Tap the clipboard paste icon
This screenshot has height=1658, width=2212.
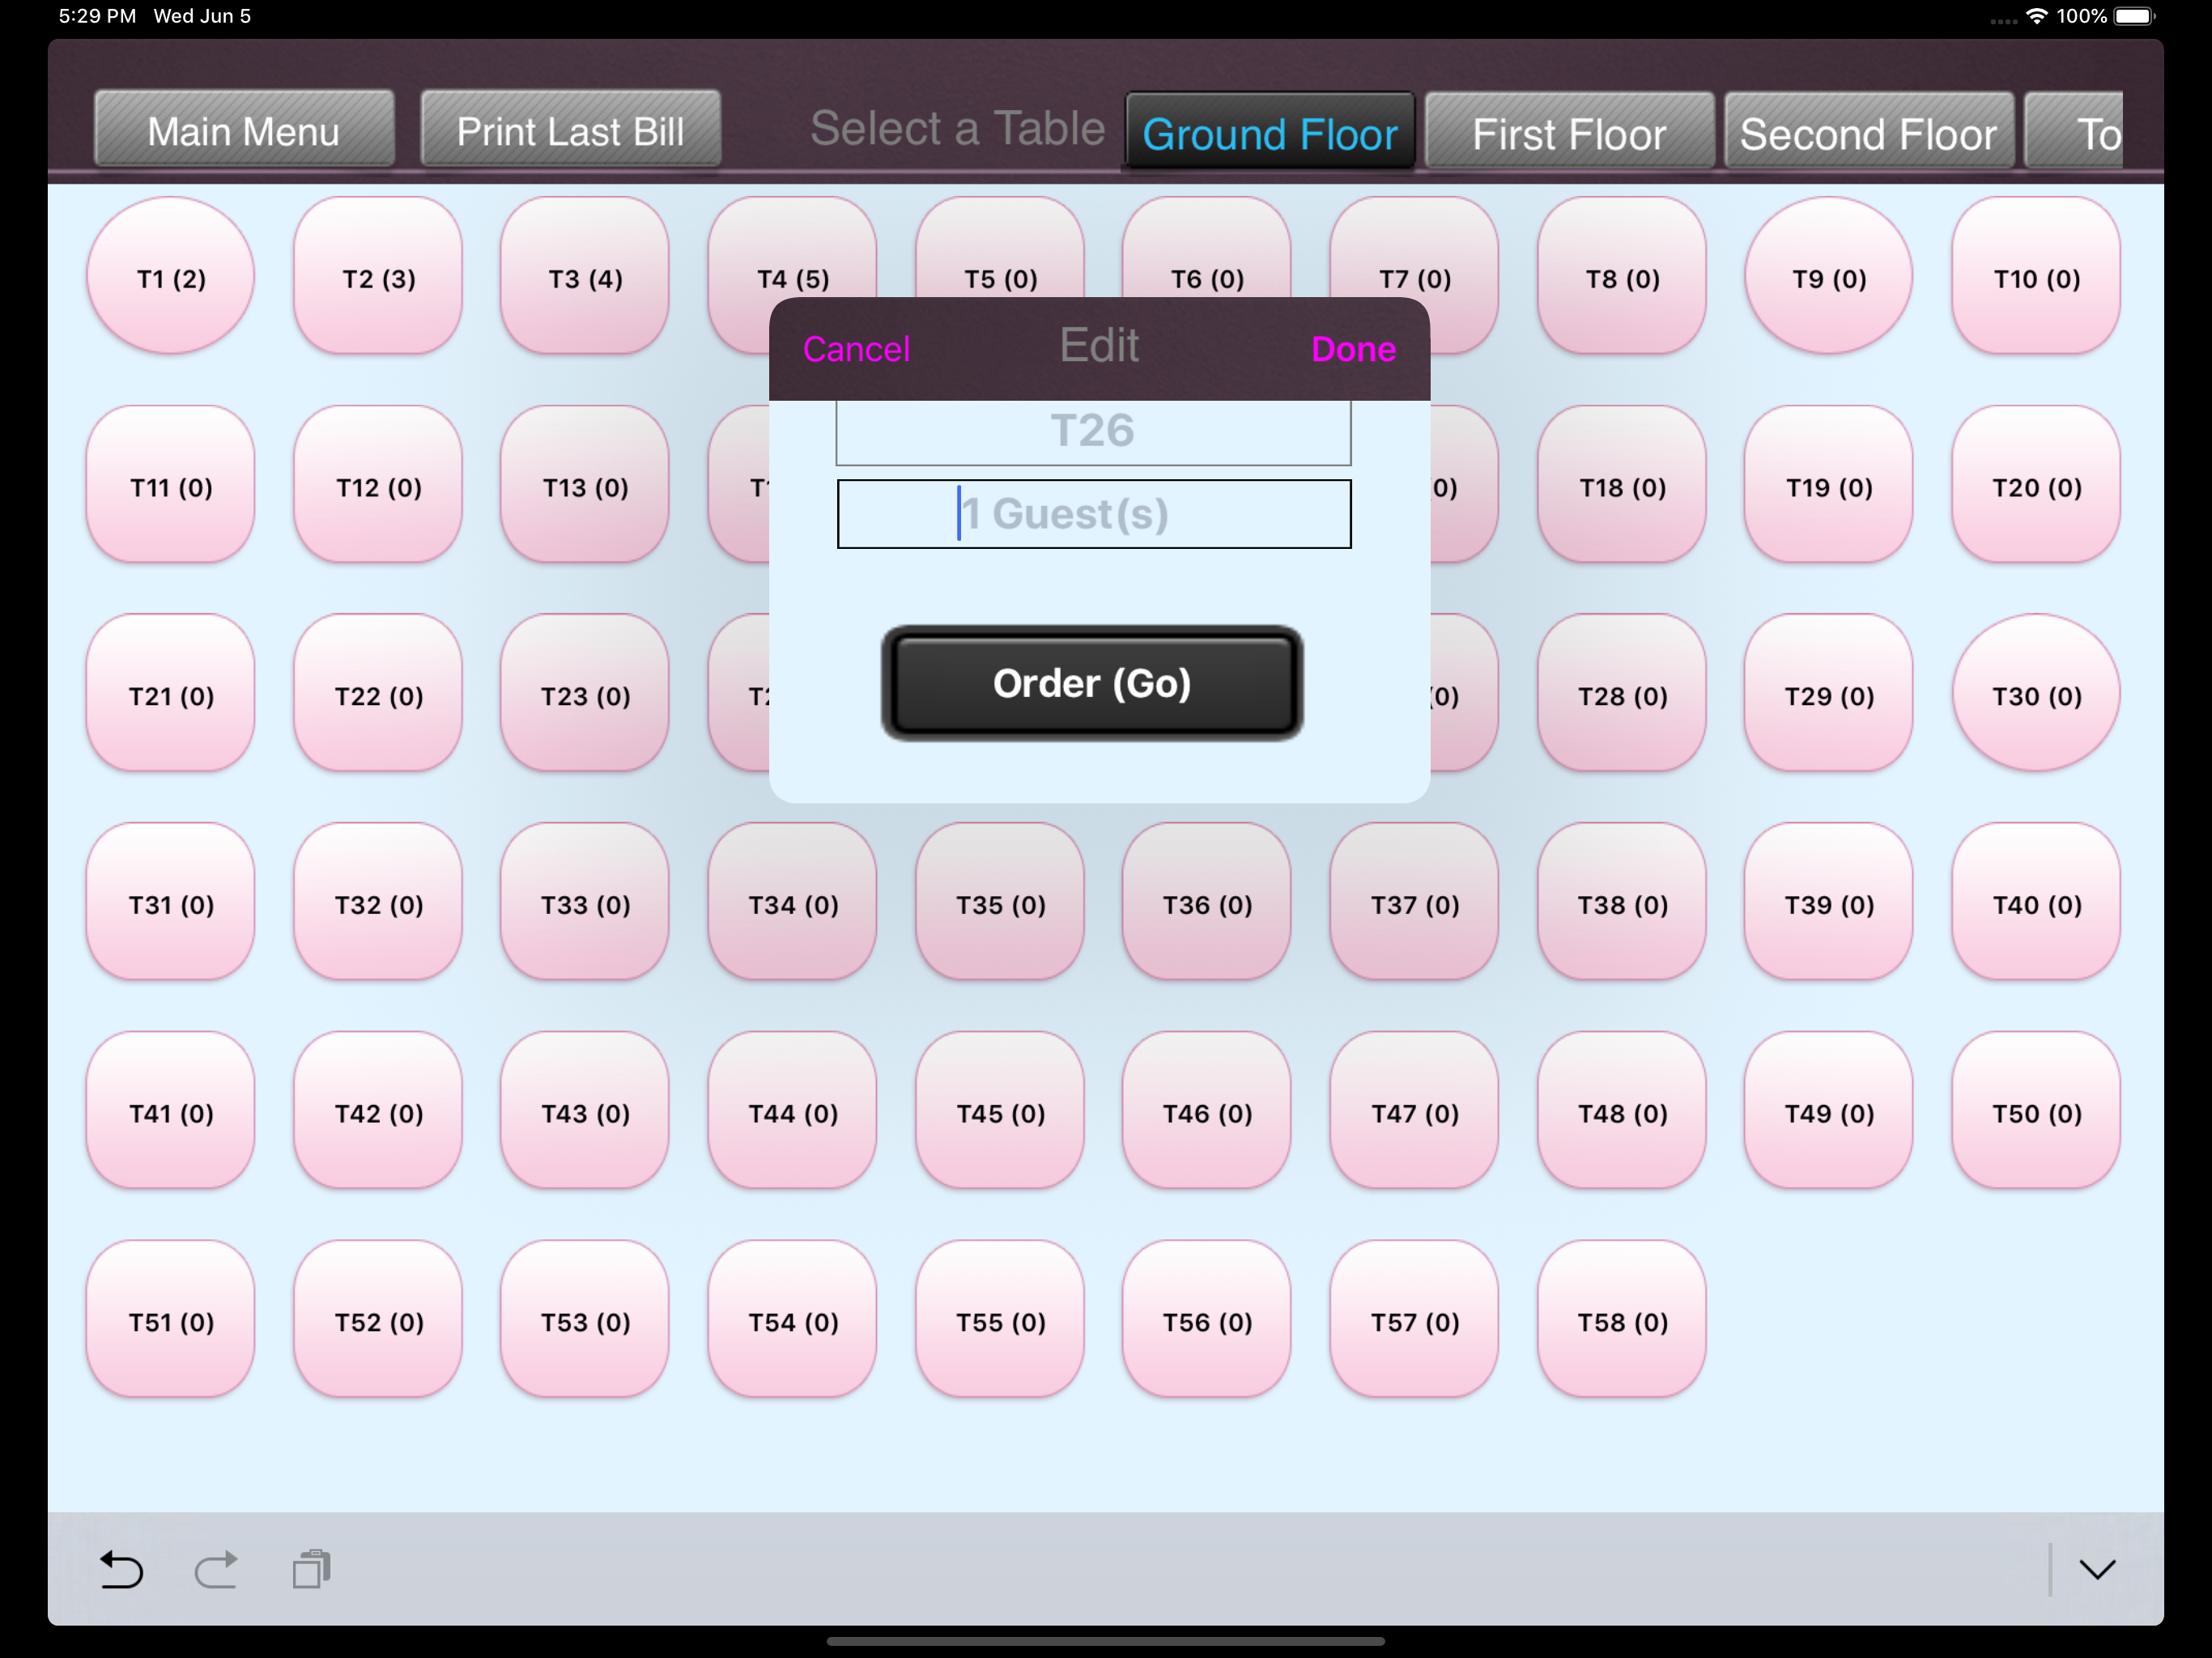(x=311, y=1569)
